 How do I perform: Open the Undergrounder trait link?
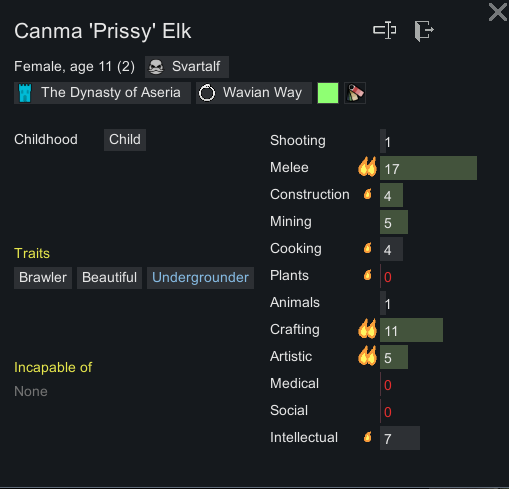200,278
